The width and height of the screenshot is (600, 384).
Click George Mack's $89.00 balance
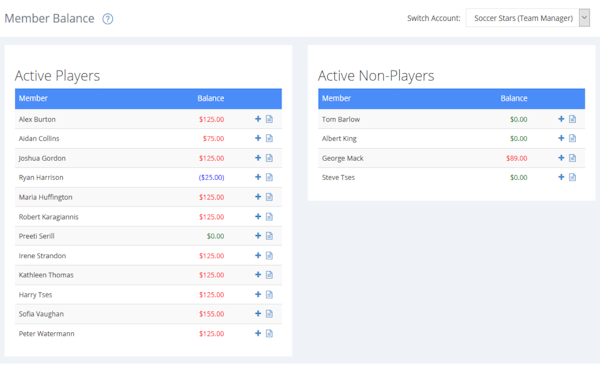(517, 158)
